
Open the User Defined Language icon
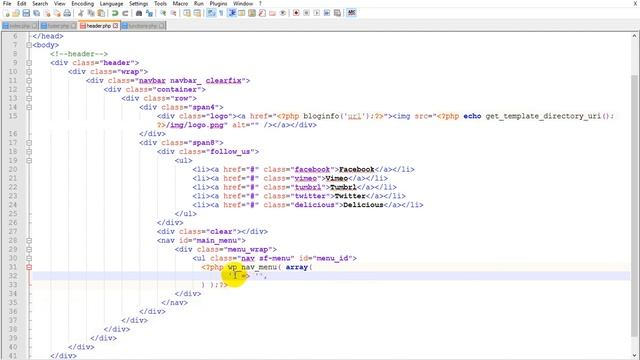242,13
